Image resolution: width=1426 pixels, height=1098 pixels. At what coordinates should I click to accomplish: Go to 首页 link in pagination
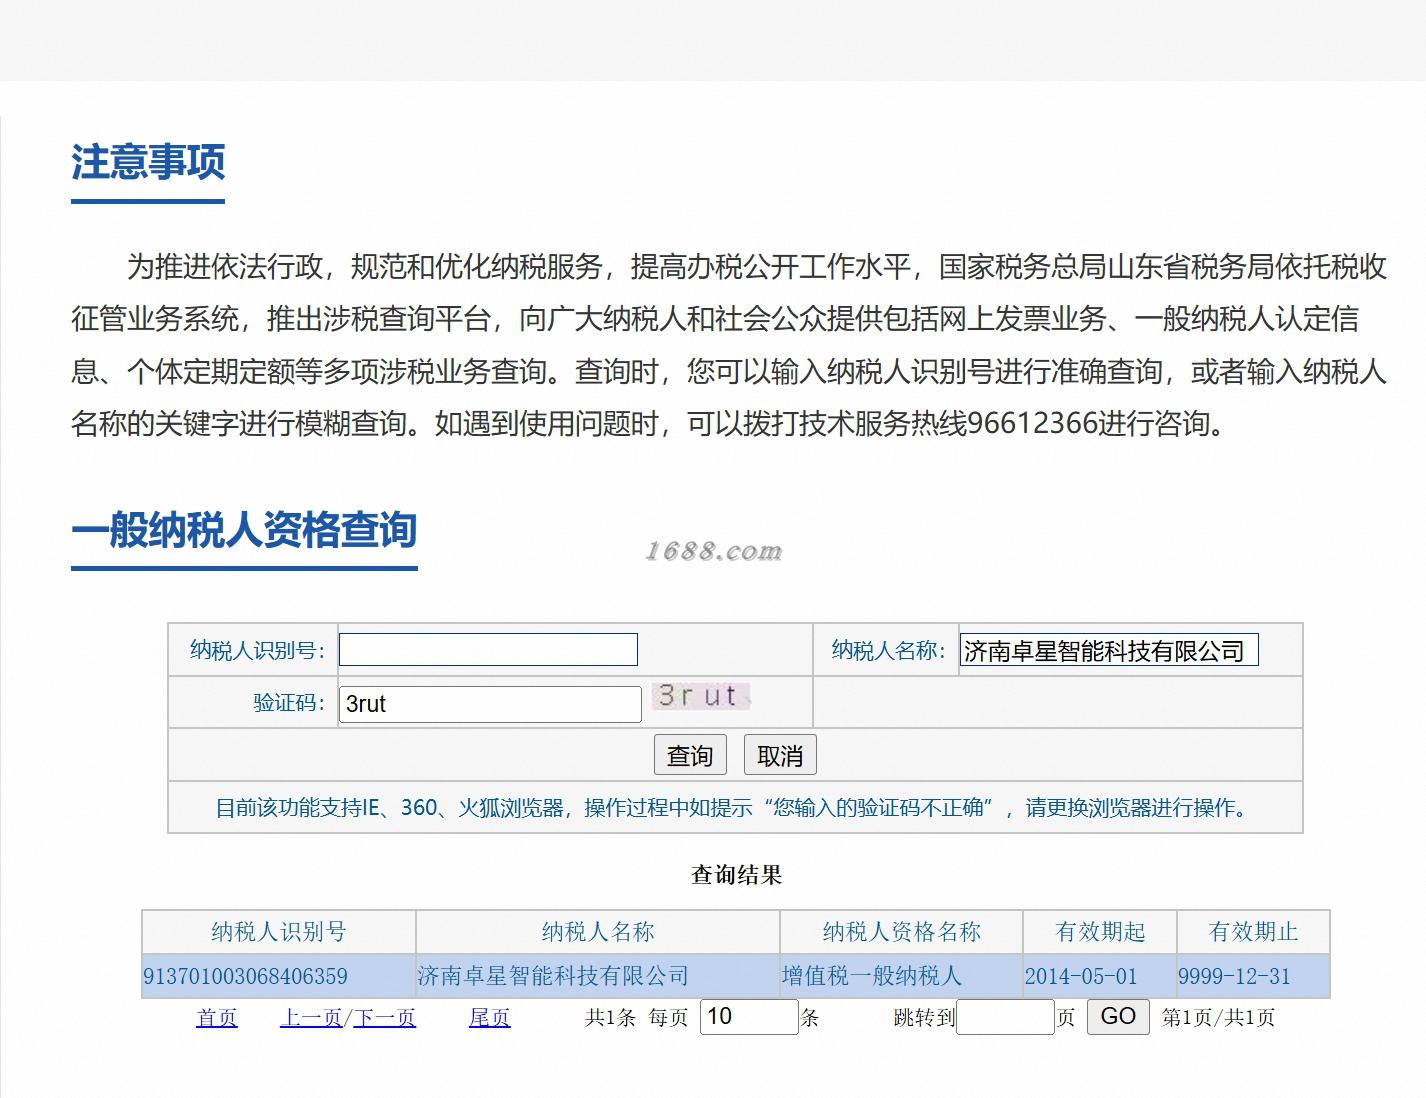pyautogui.click(x=217, y=1018)
